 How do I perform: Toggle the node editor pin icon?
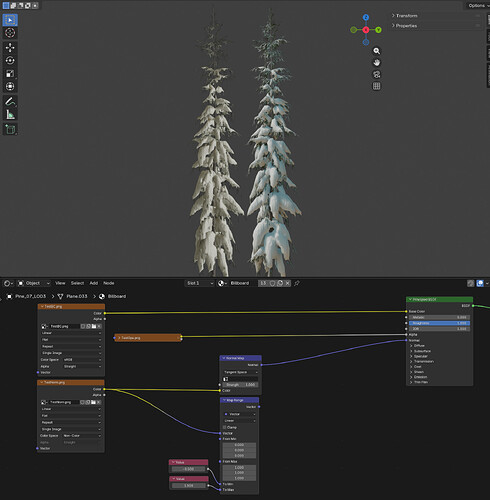click(x=297, y=283)
